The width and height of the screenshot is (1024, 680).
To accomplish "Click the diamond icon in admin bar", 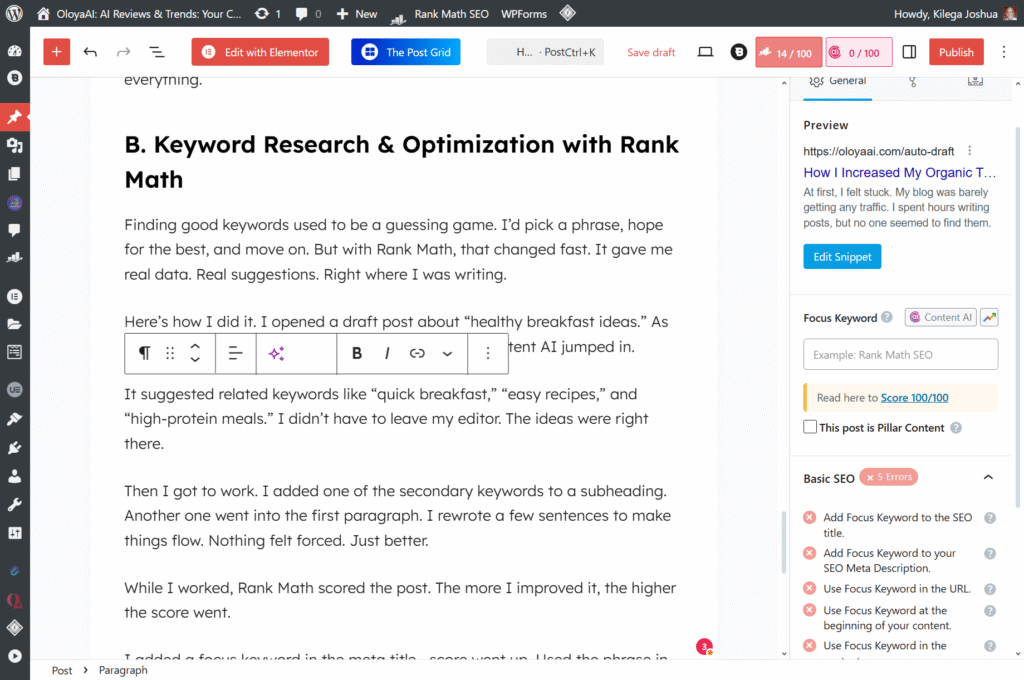I will [x=568, y=13].
